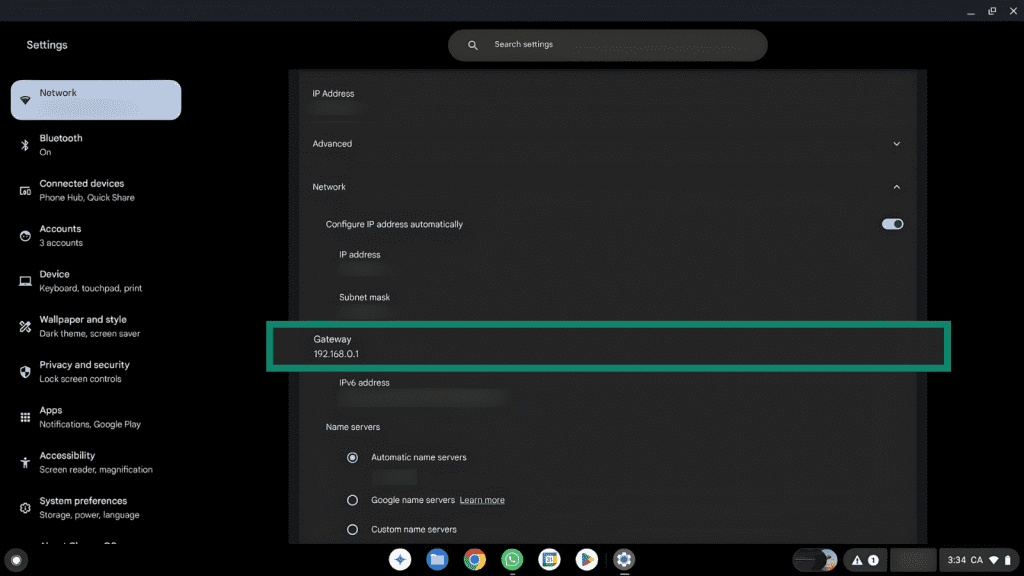Screen dimensions: 1024x576
Task: Open Google Calendar from the shelf
Action: (x=549, y=560)
